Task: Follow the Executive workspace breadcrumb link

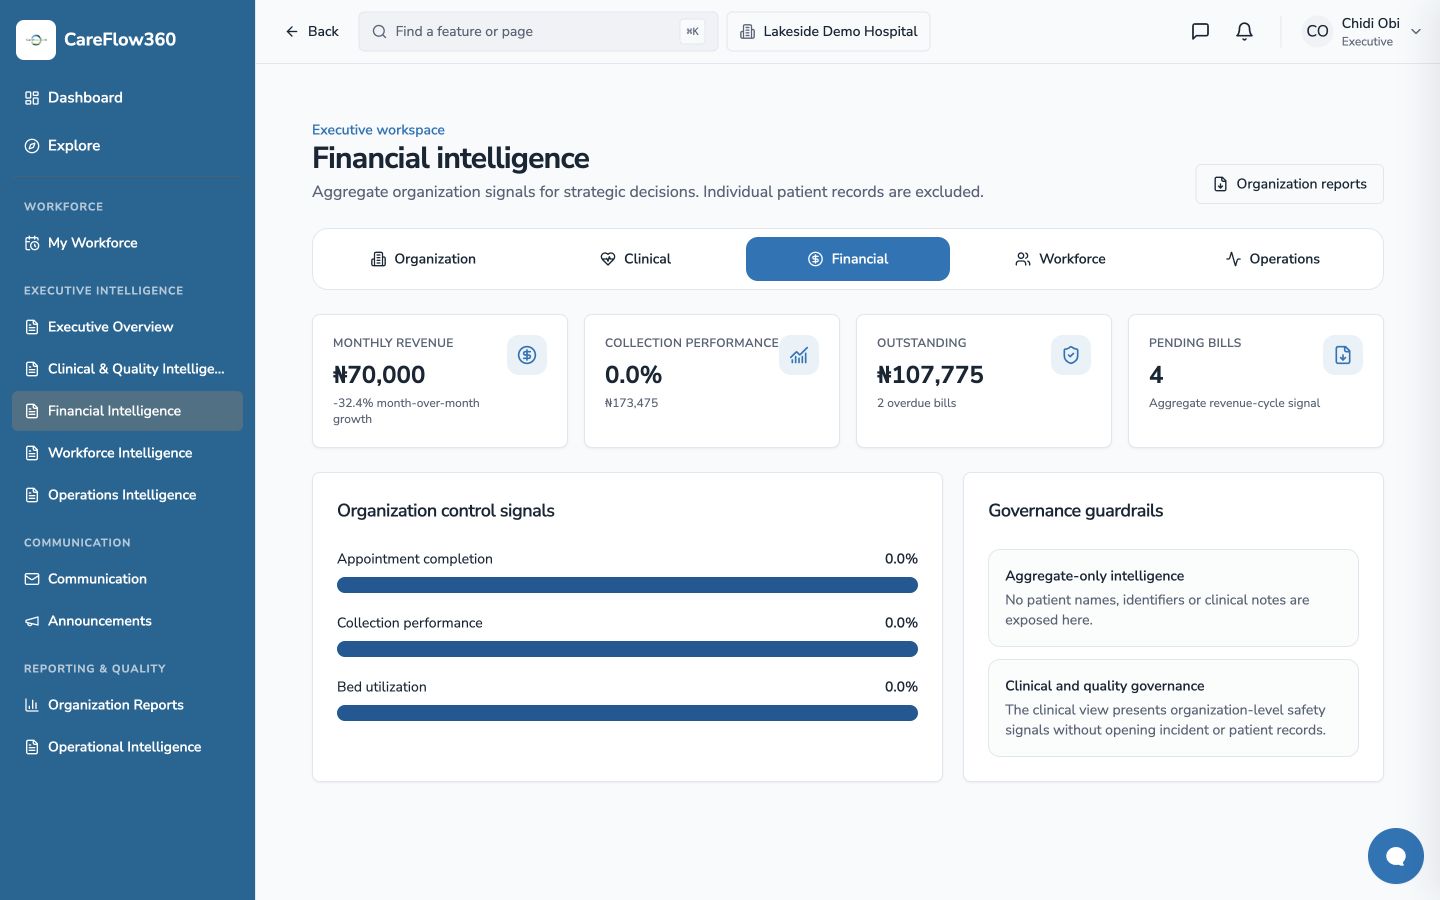Action: (378, 130)
